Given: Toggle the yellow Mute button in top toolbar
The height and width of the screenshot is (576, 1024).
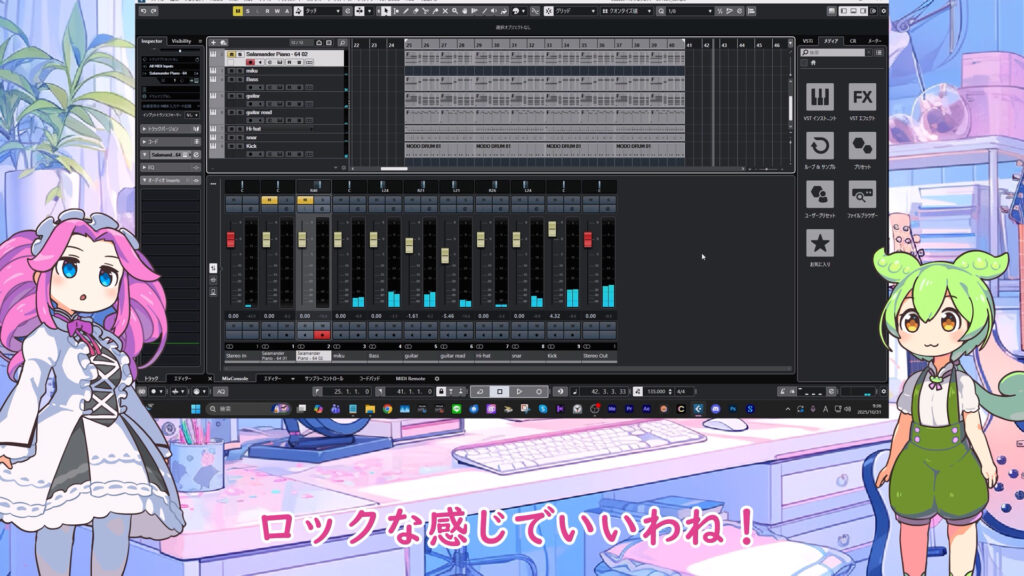Looking at the screenshot, I should click(237, 11).
